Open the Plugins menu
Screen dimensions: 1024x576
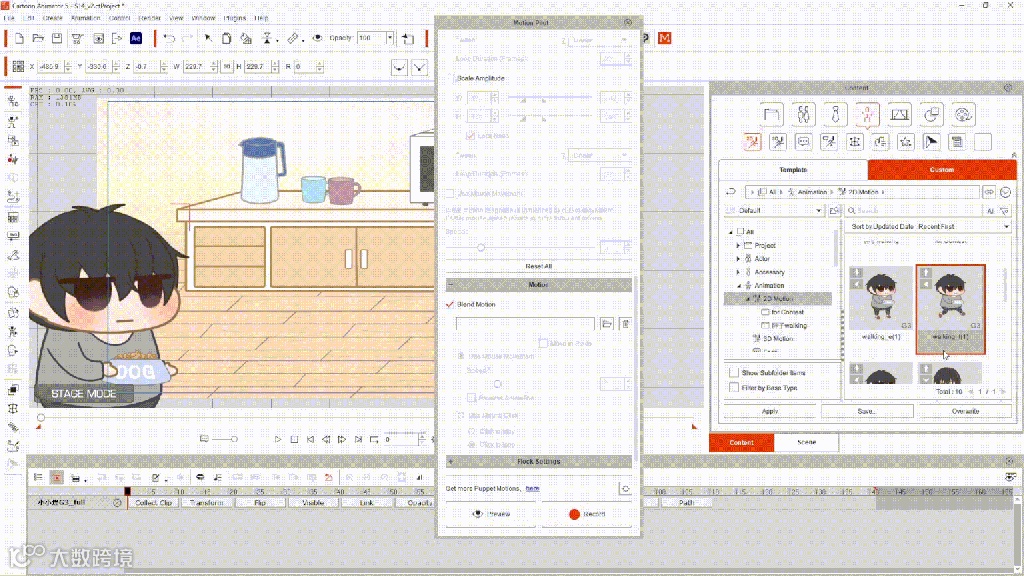tap(234, 18)
